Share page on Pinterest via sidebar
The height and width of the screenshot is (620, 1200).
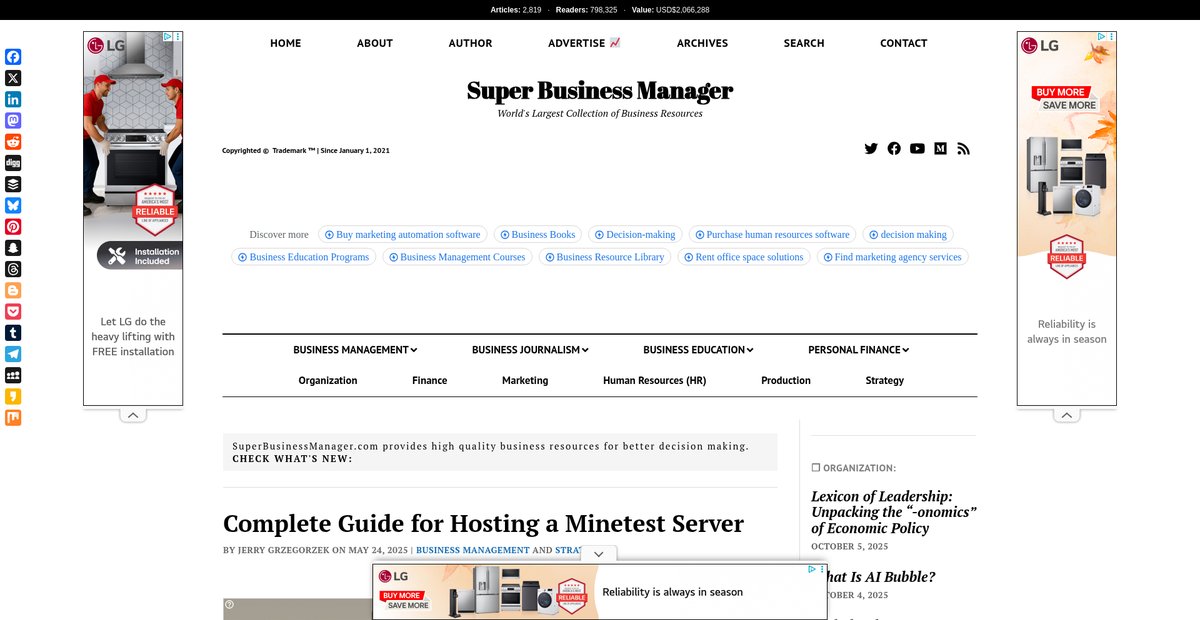[13, 227]
